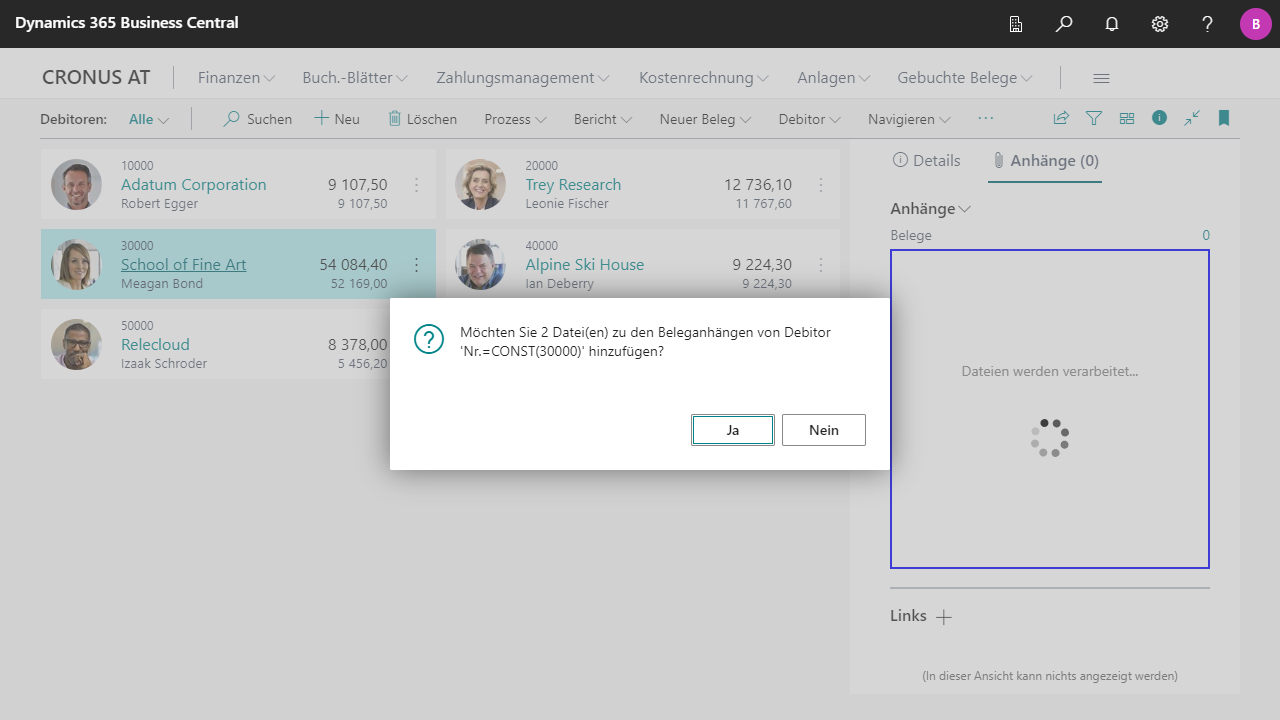The image size is (1280, 720).
Task: Click balance 8 378,00 of Relecloud
Action: coord(357,345)
